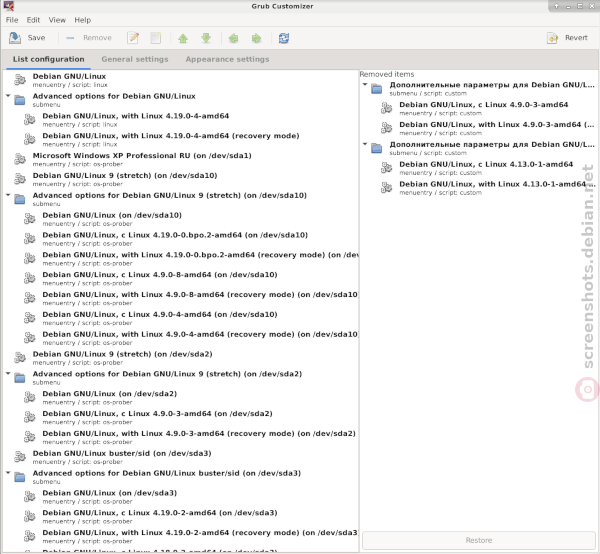Viewport: 600px width, 554px height.
Task: Click gear icon beside Microsoft Windows XP Professional
Action: click(x=20, y=159)
